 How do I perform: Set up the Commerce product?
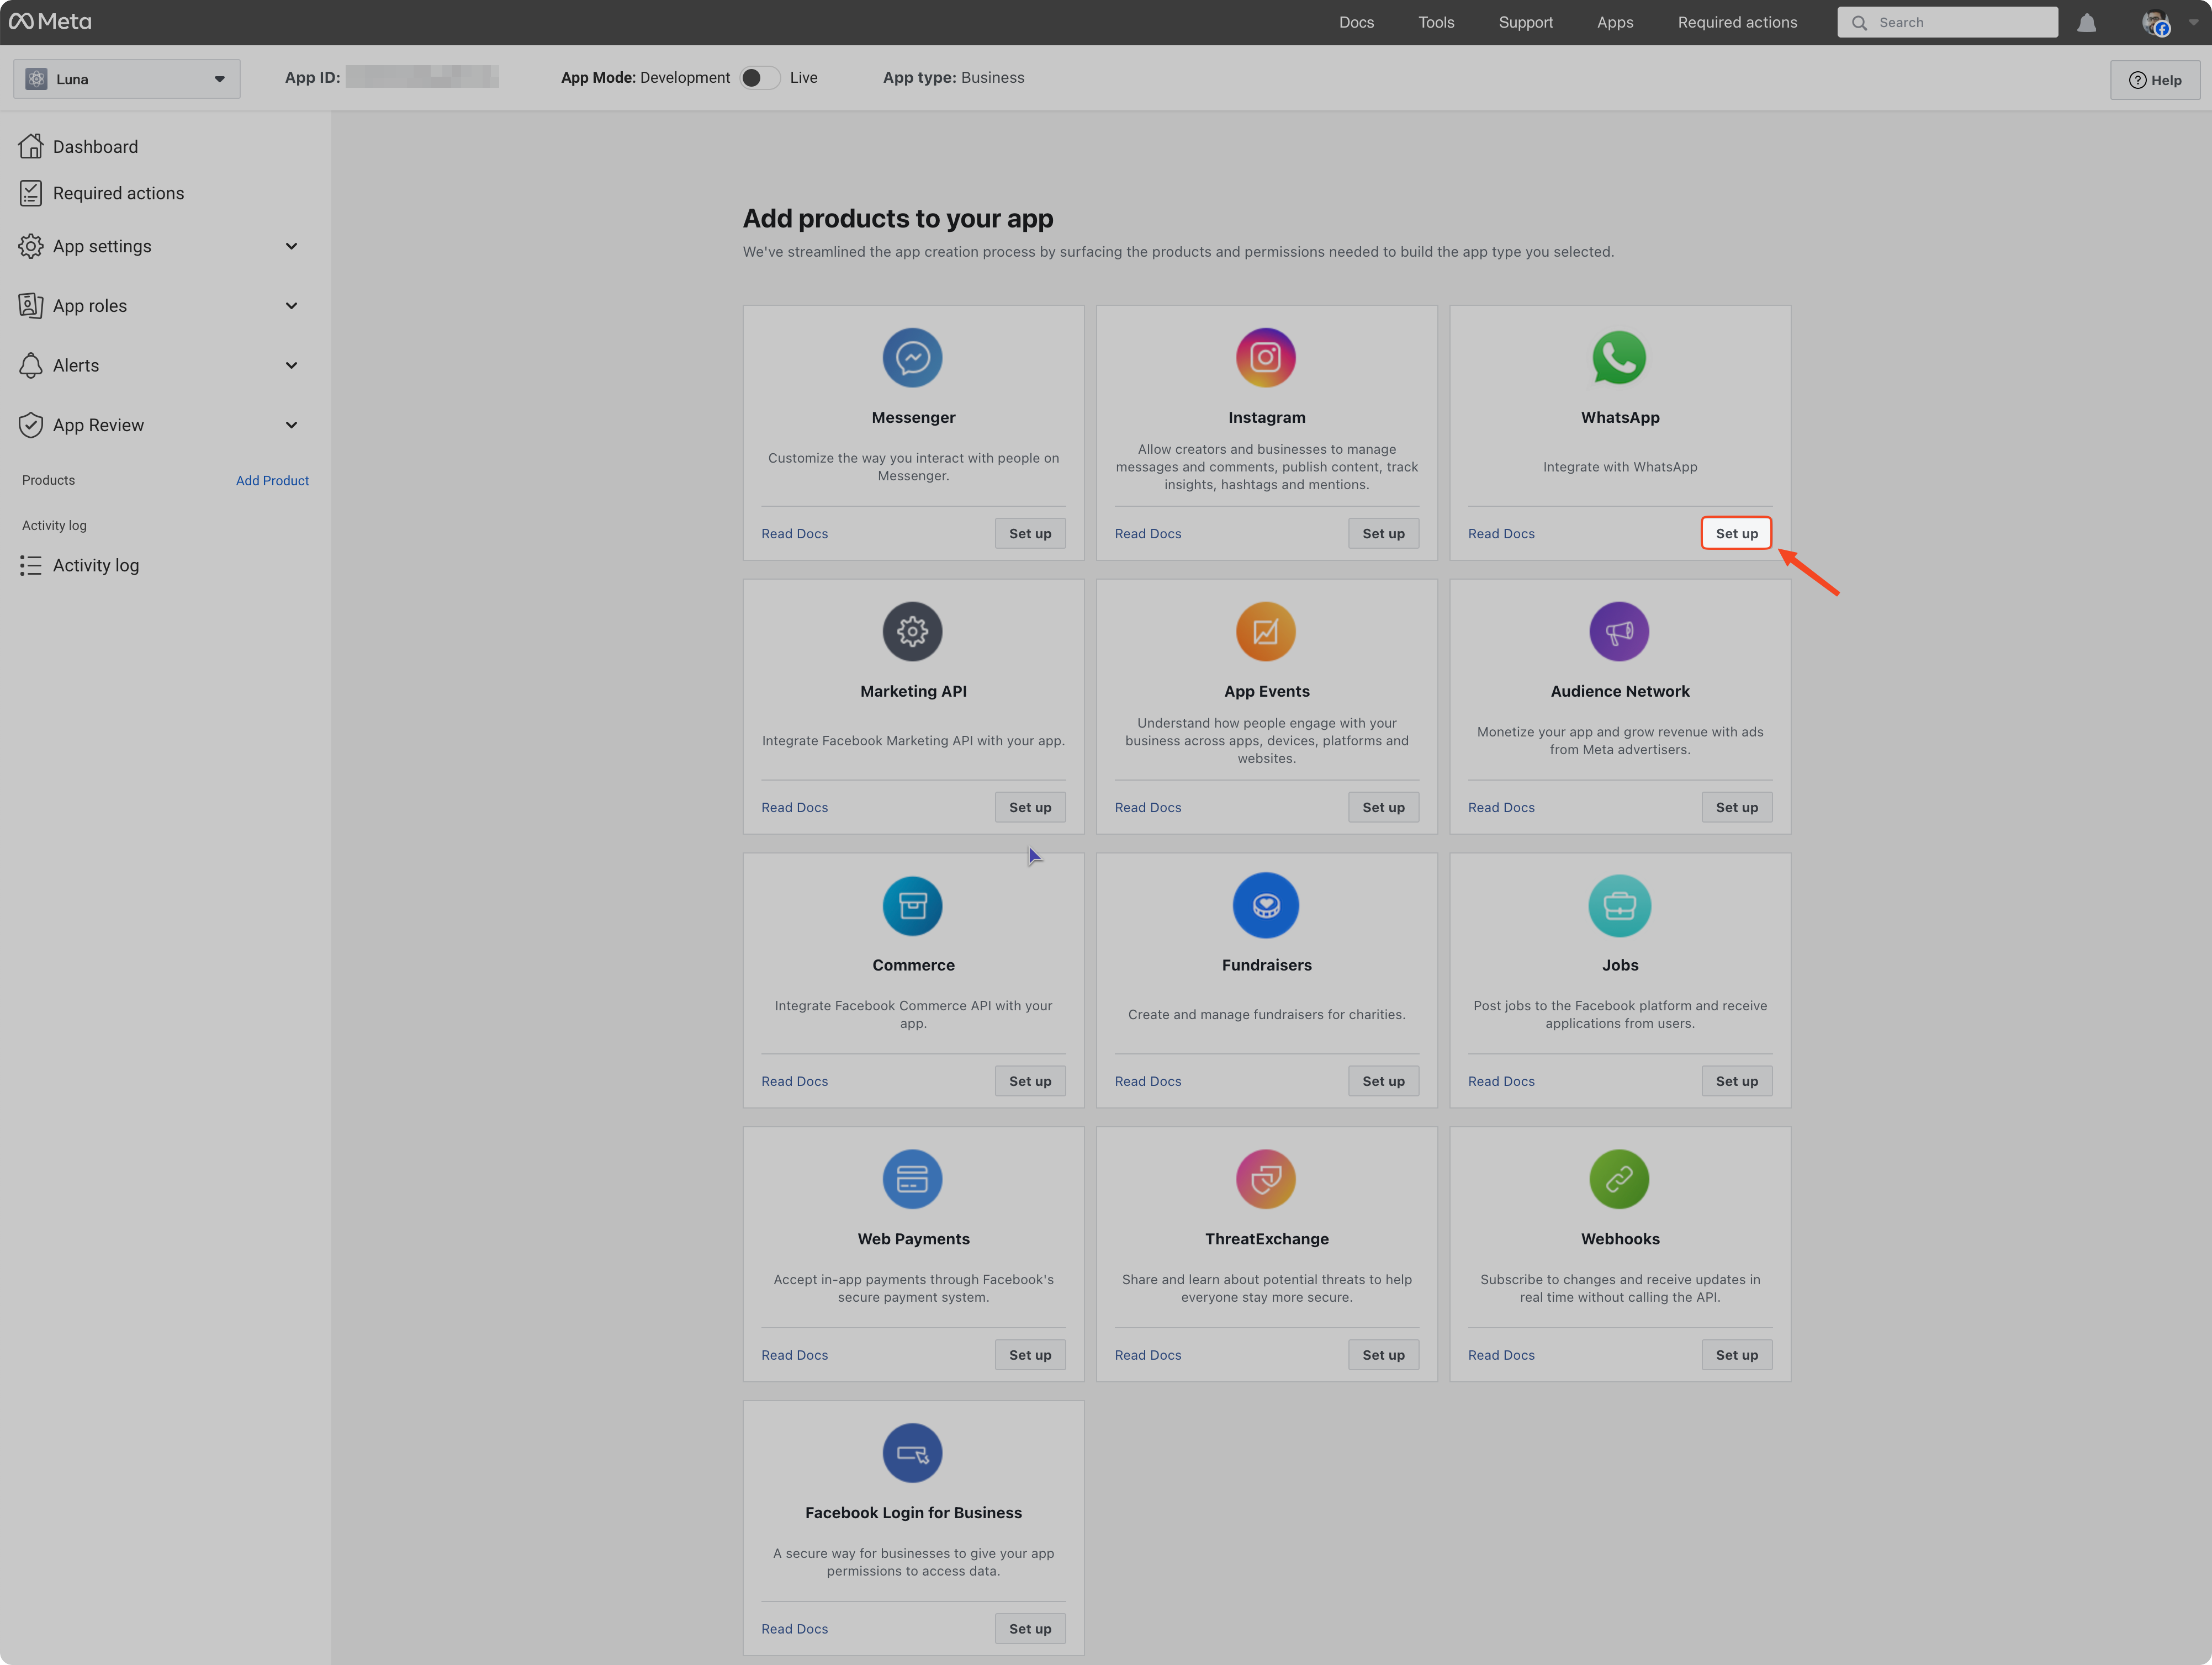click(1030, 1081)
